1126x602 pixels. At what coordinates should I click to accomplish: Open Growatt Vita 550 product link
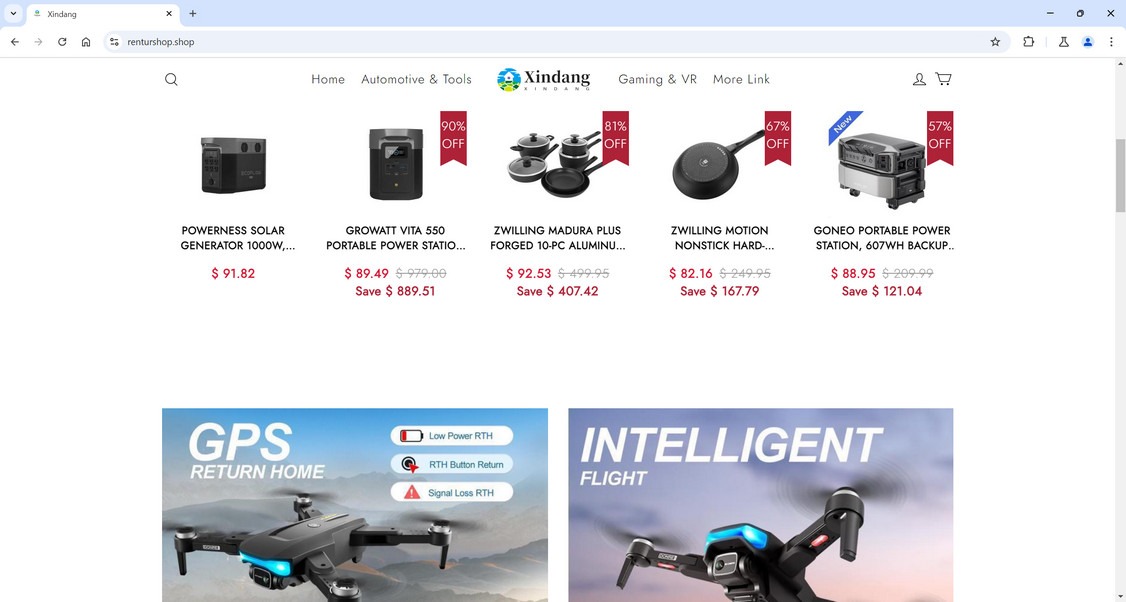coord(396,238)
